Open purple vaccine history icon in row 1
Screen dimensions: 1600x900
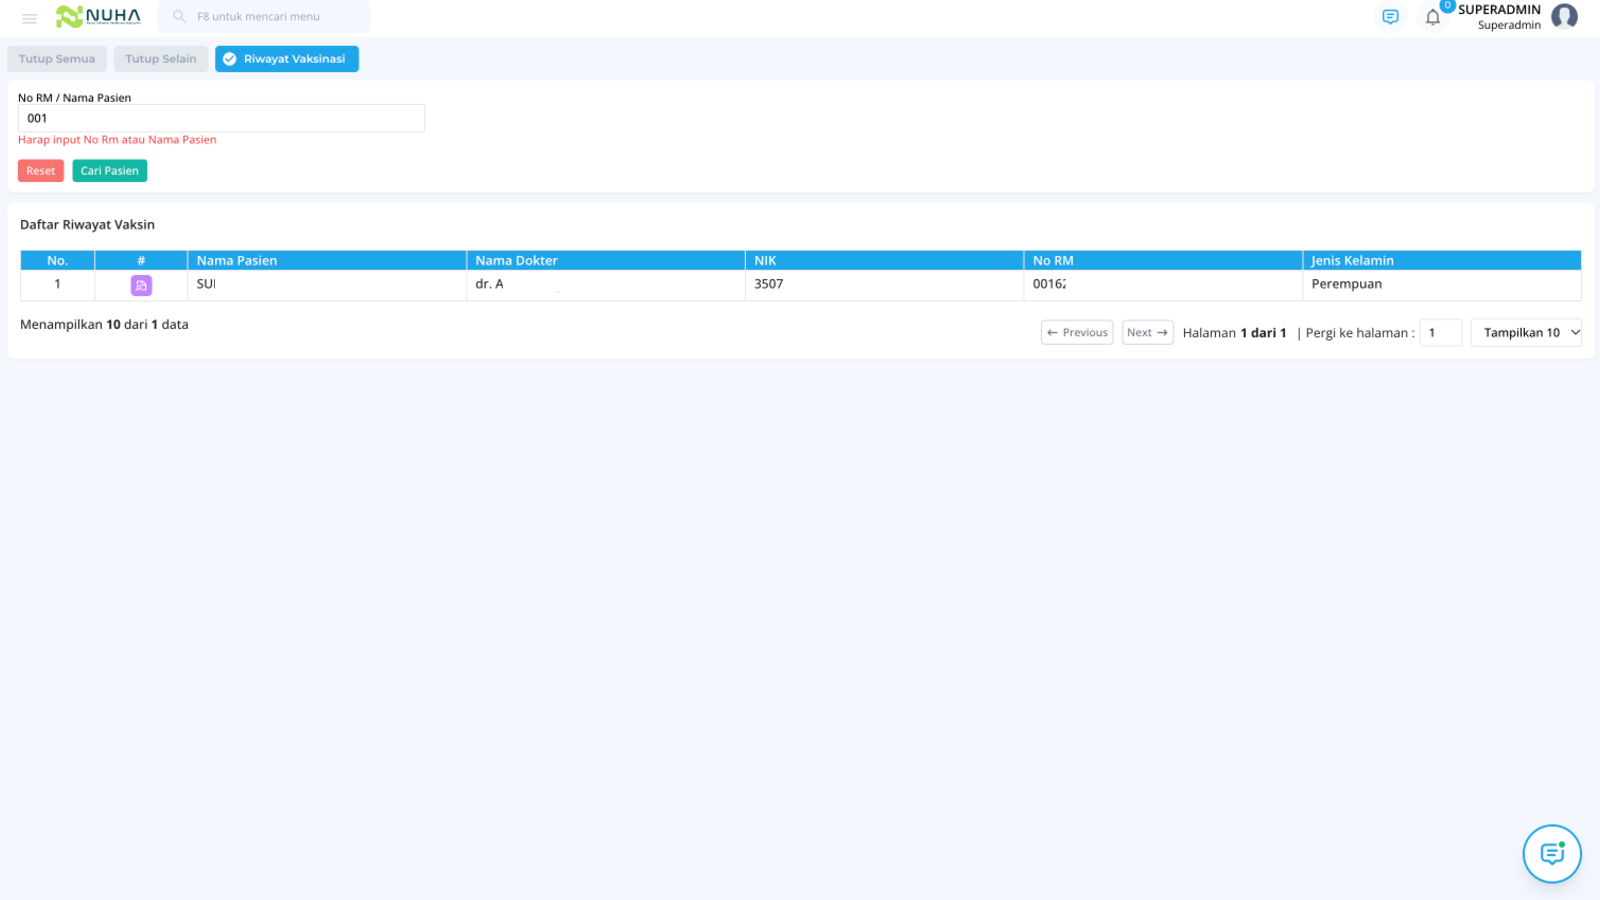pyautogui.click(x=141, y=286)
